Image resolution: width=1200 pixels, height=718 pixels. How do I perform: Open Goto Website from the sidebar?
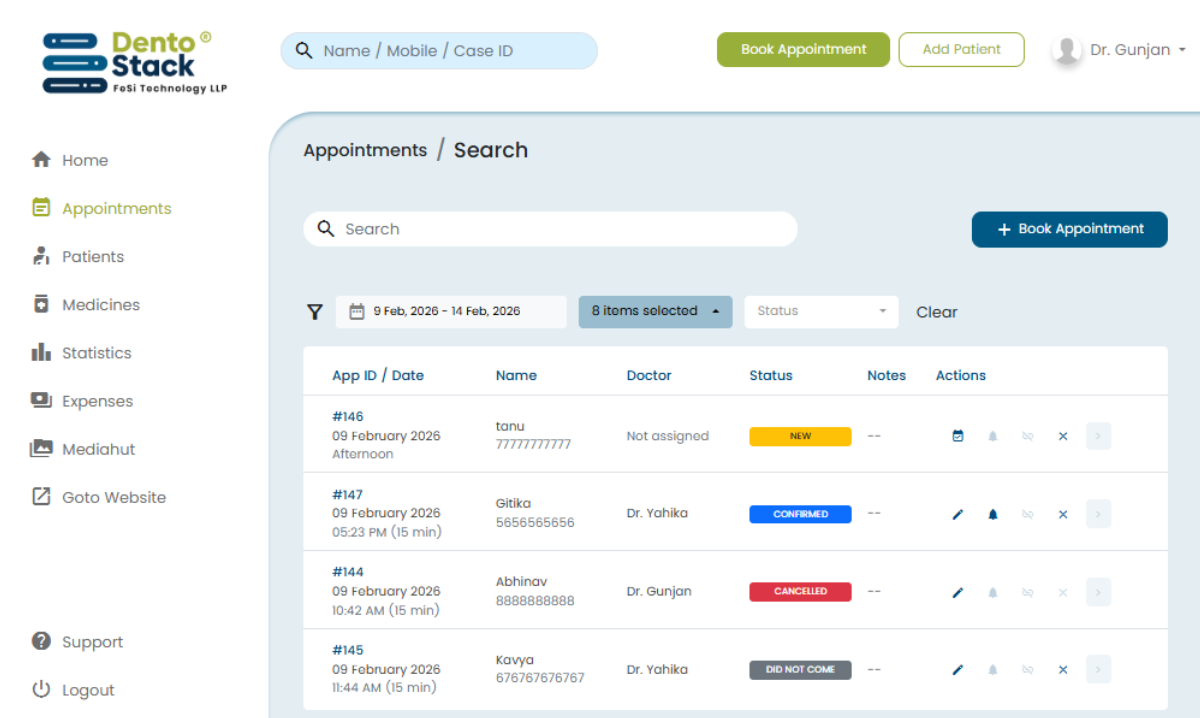(111, 497)
